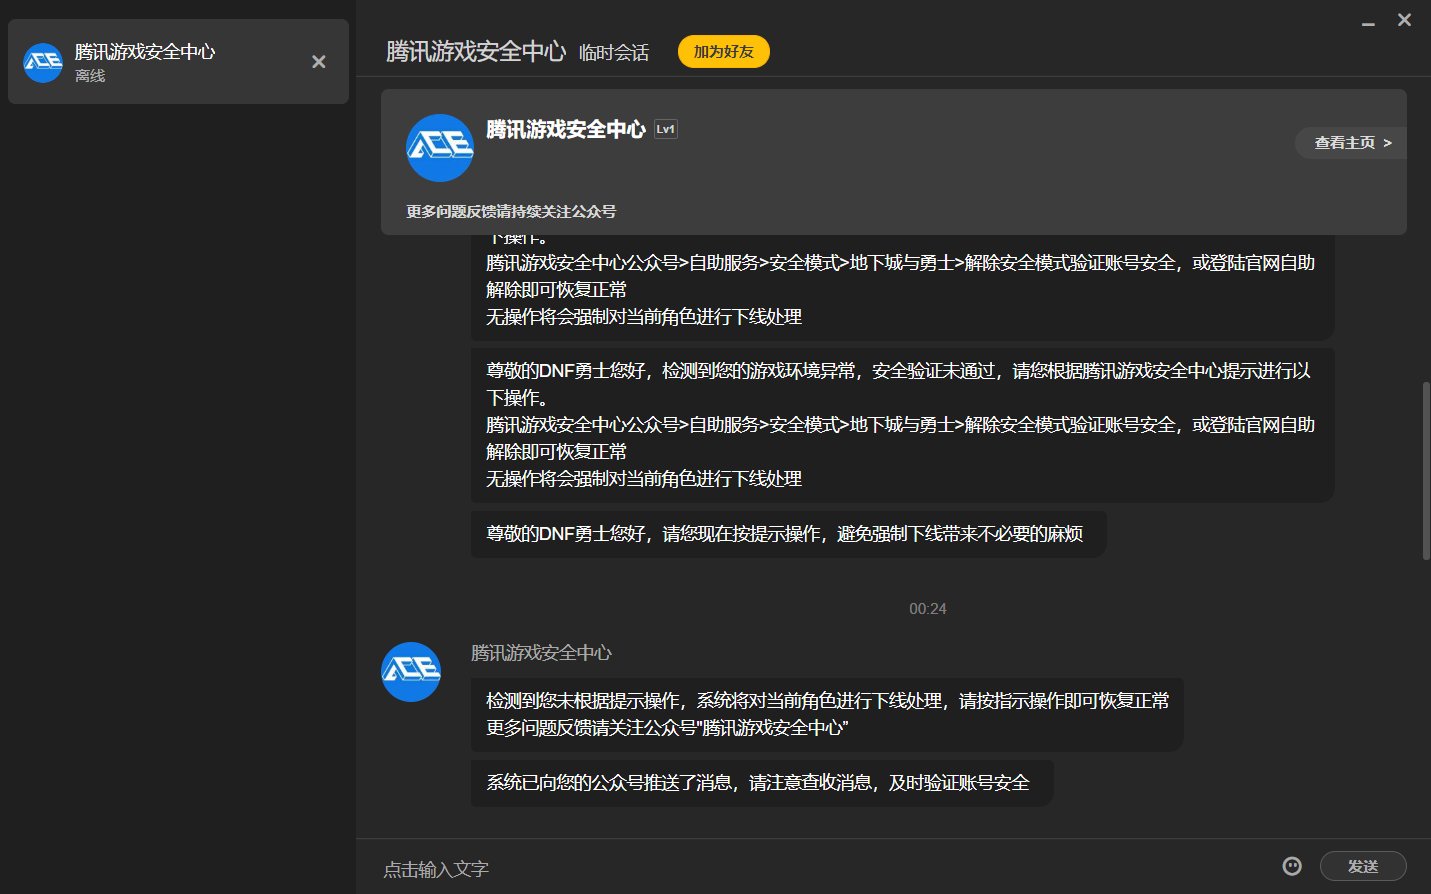Open the emoji picker icon
The width and height of the screenshot is (1431, 894).
(1292, 866)
